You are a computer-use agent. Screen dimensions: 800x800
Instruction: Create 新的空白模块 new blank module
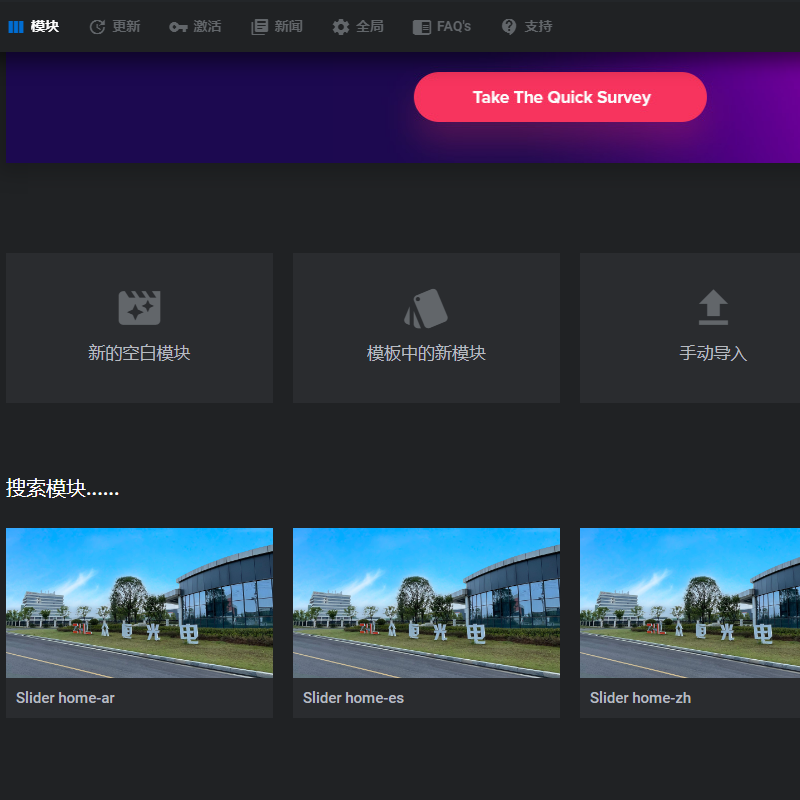click(139, 328)
